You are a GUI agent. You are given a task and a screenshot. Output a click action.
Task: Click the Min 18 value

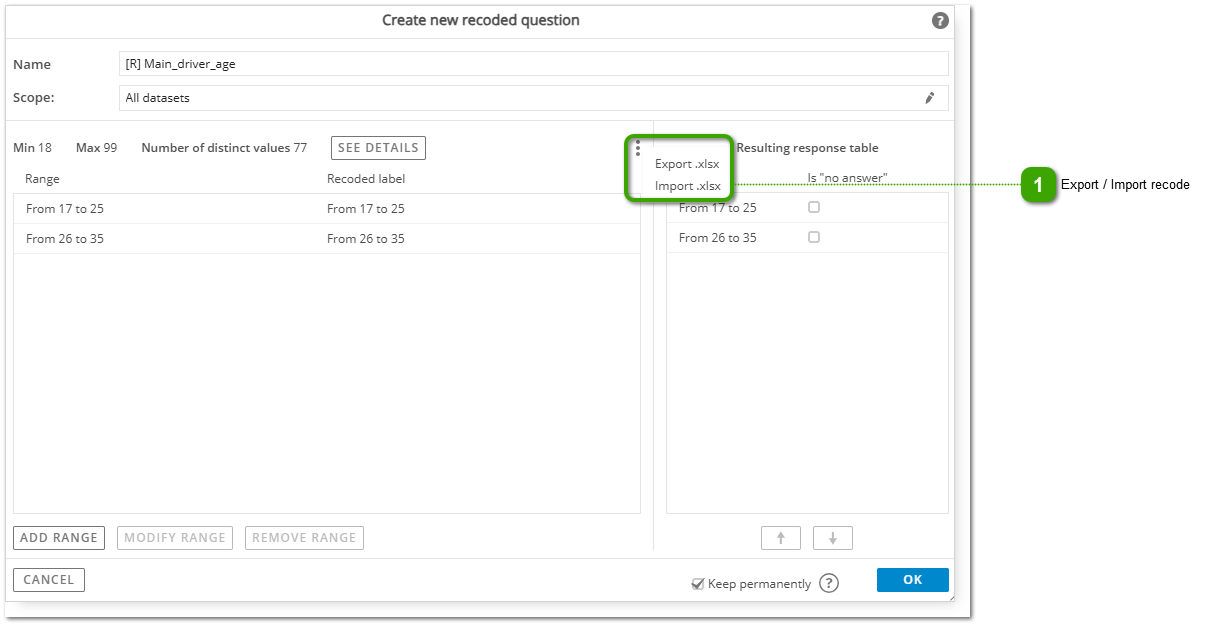(x=32, y=148)
